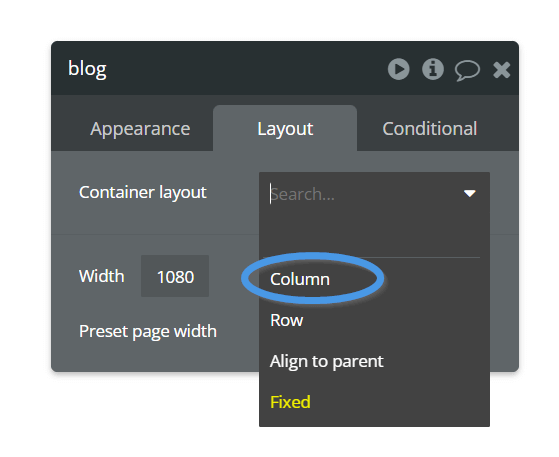Screen dimensions: 559x457
Task: Switch to the Appearance tab
Action: [140, 128]
